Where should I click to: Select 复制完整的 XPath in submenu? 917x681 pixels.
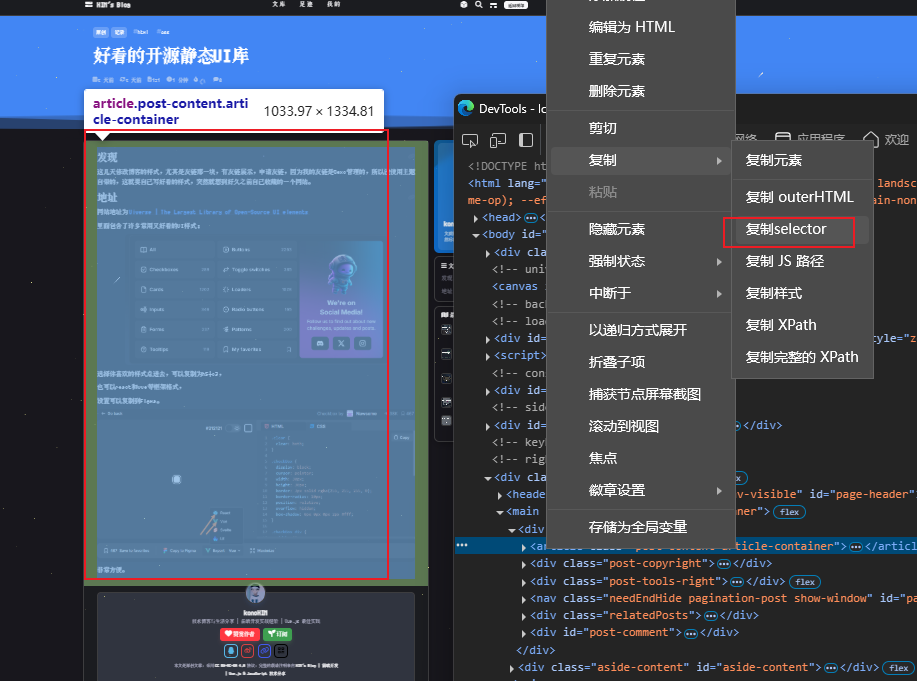click(802, 357)
